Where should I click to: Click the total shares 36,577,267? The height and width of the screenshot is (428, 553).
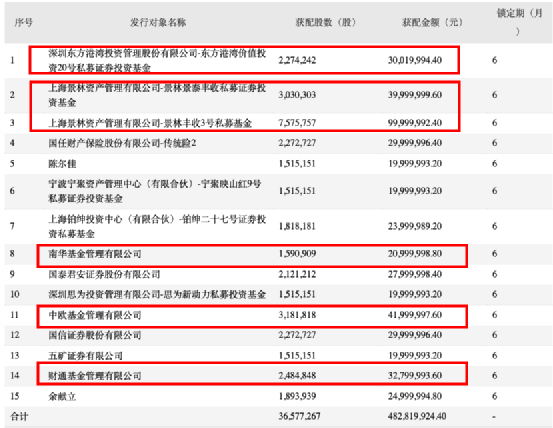299,416
